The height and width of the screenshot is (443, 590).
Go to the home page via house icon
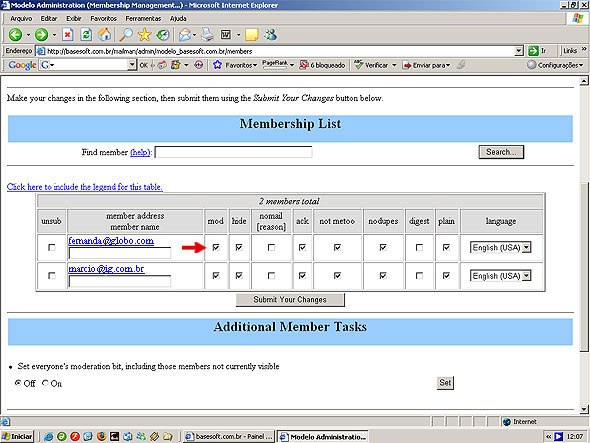[x=105, y=35]
